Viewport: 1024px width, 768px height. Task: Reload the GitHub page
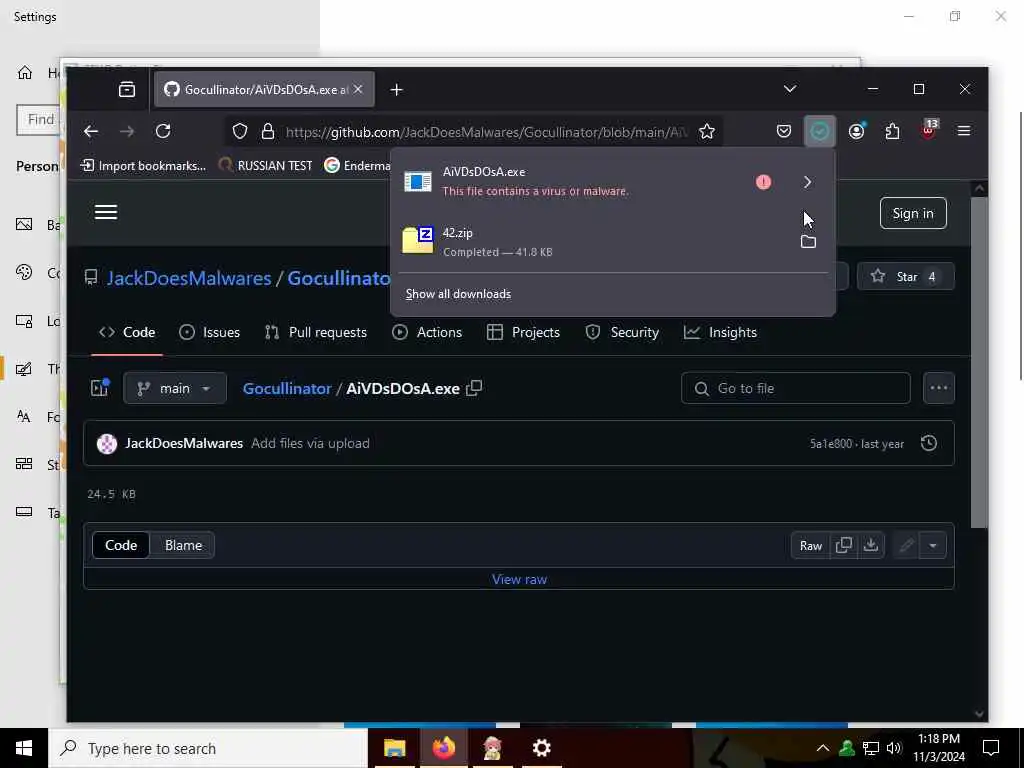(x=163, y=131)
